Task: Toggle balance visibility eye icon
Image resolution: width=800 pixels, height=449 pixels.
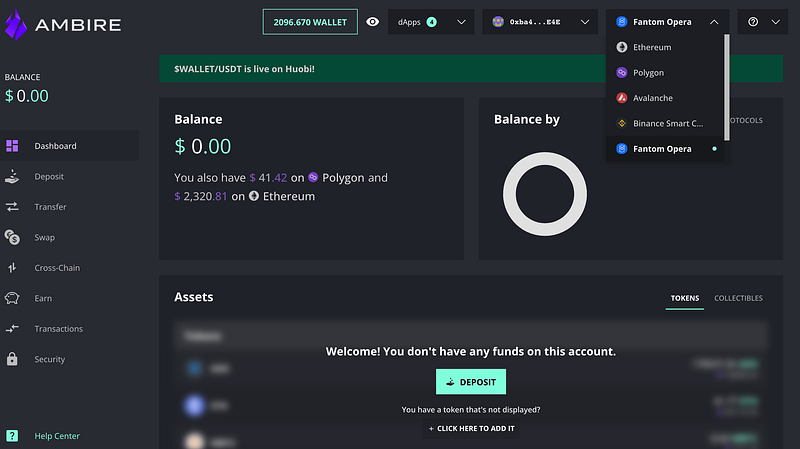Action: pyautogui.click(x=372, y=22)
